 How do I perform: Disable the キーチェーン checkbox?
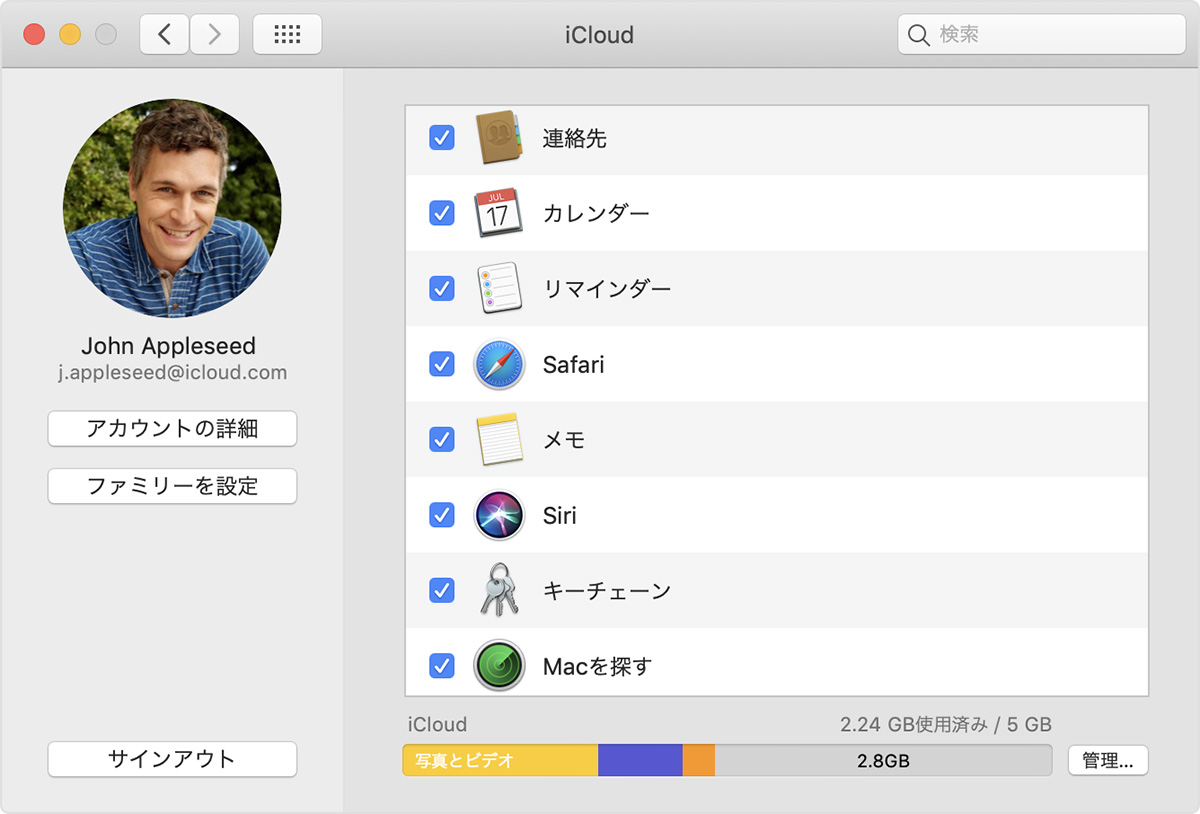click(441, 590)
